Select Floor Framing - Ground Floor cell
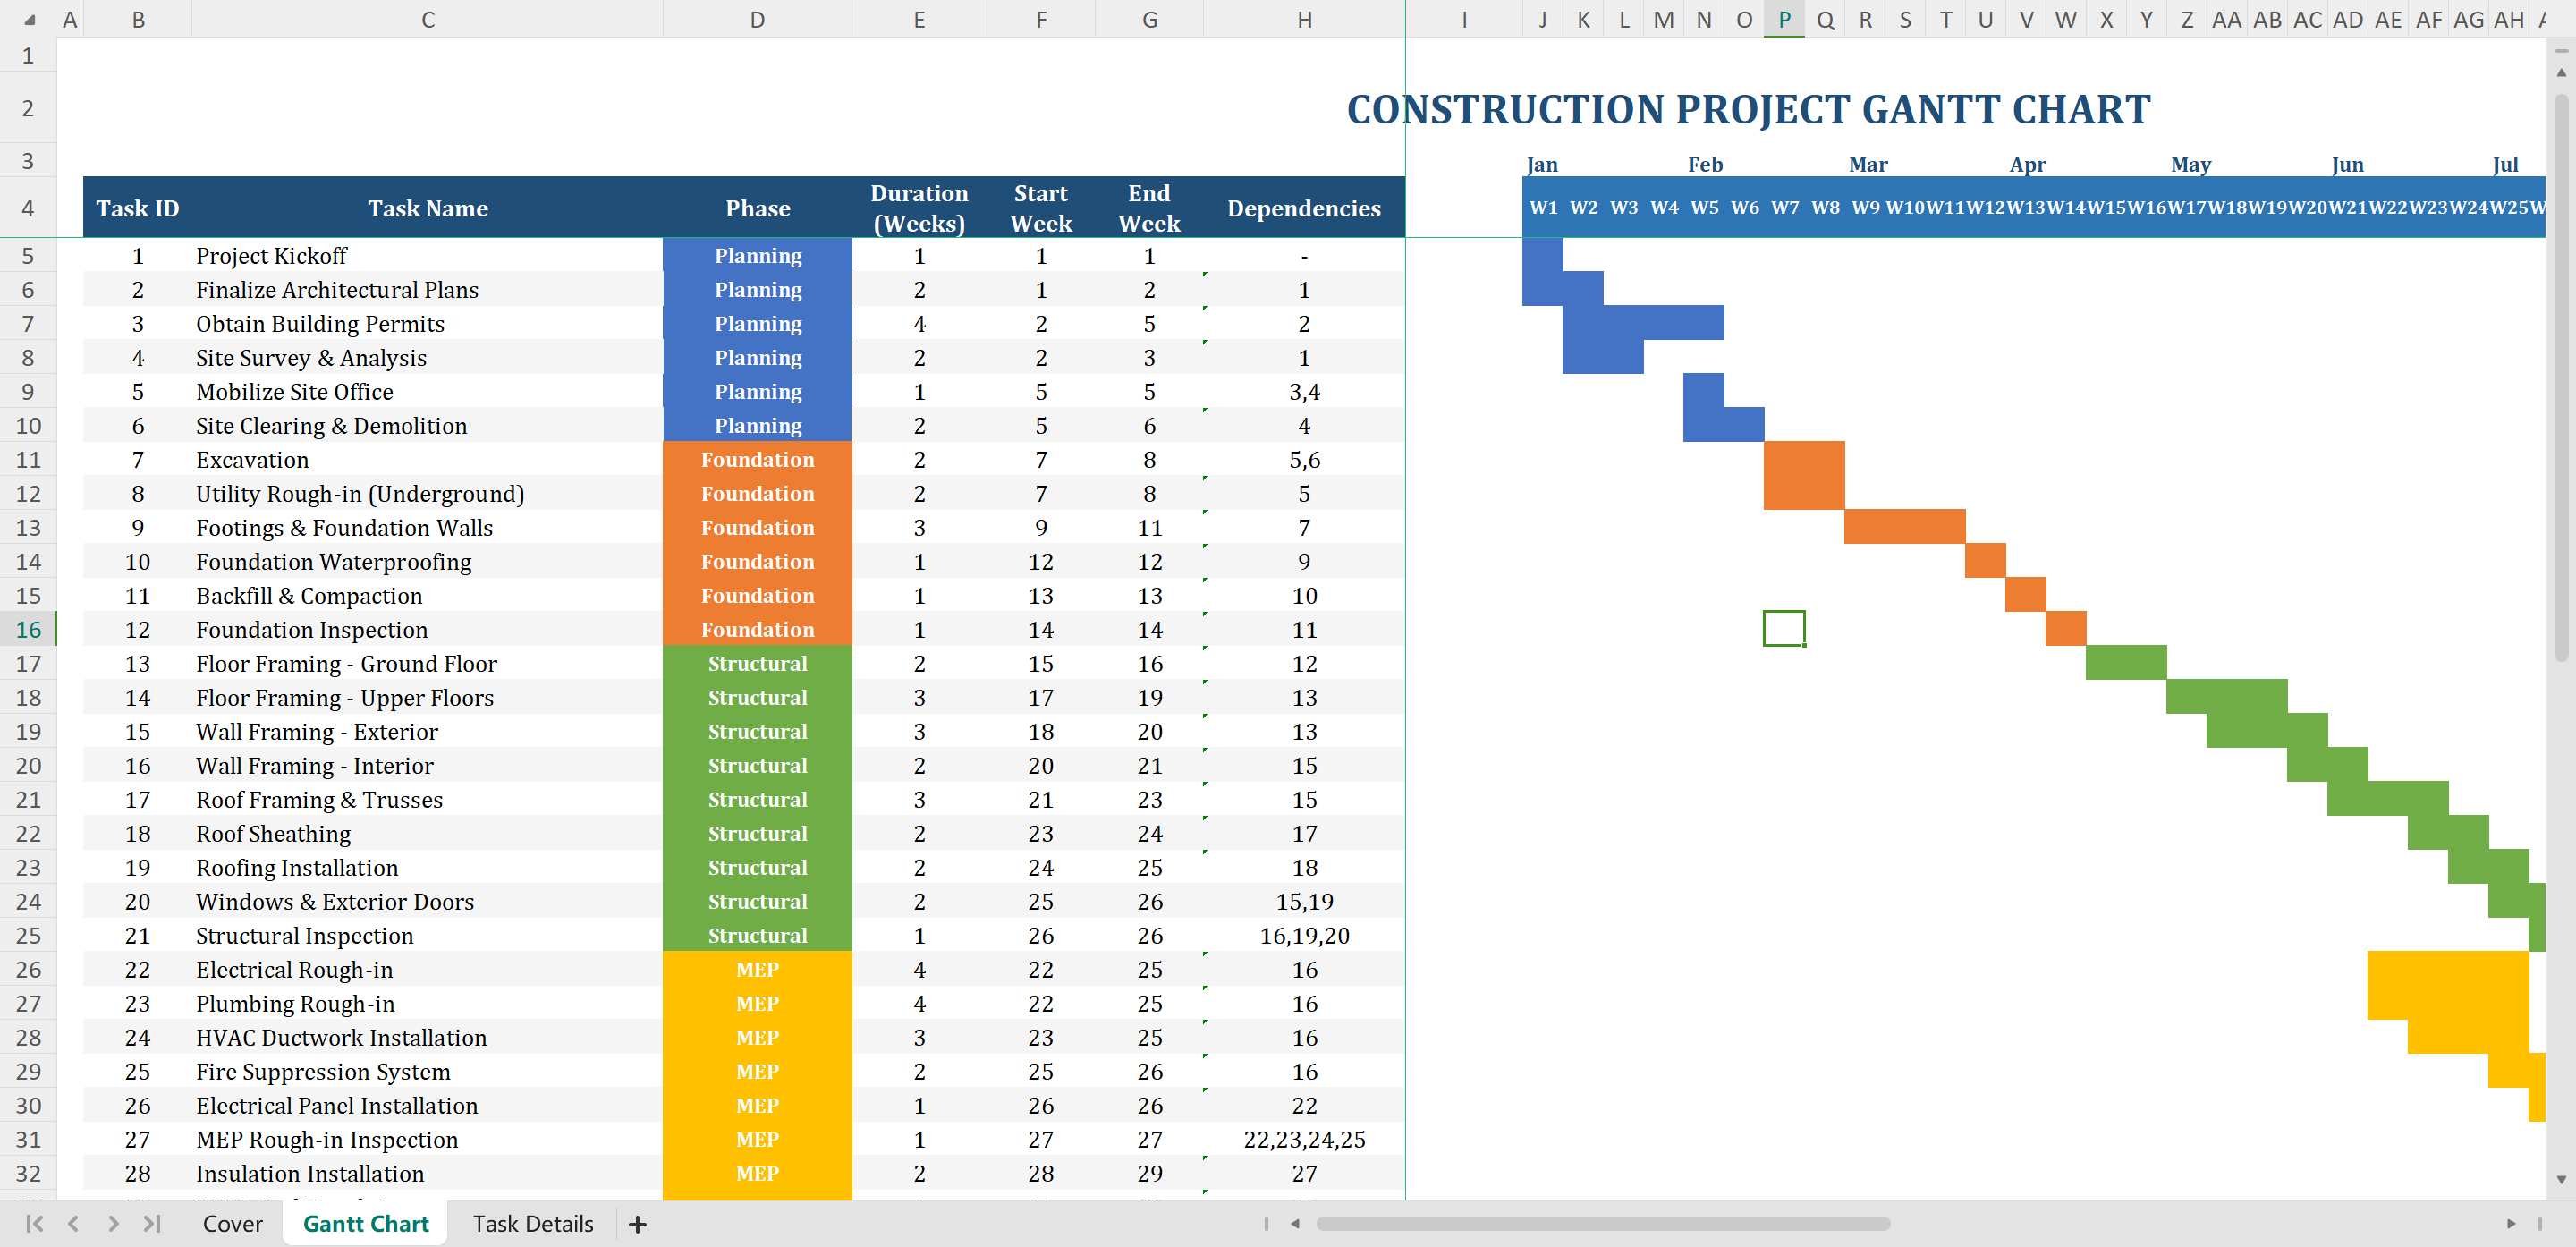The image size is (2576, 1247). [x=427, y=663]
